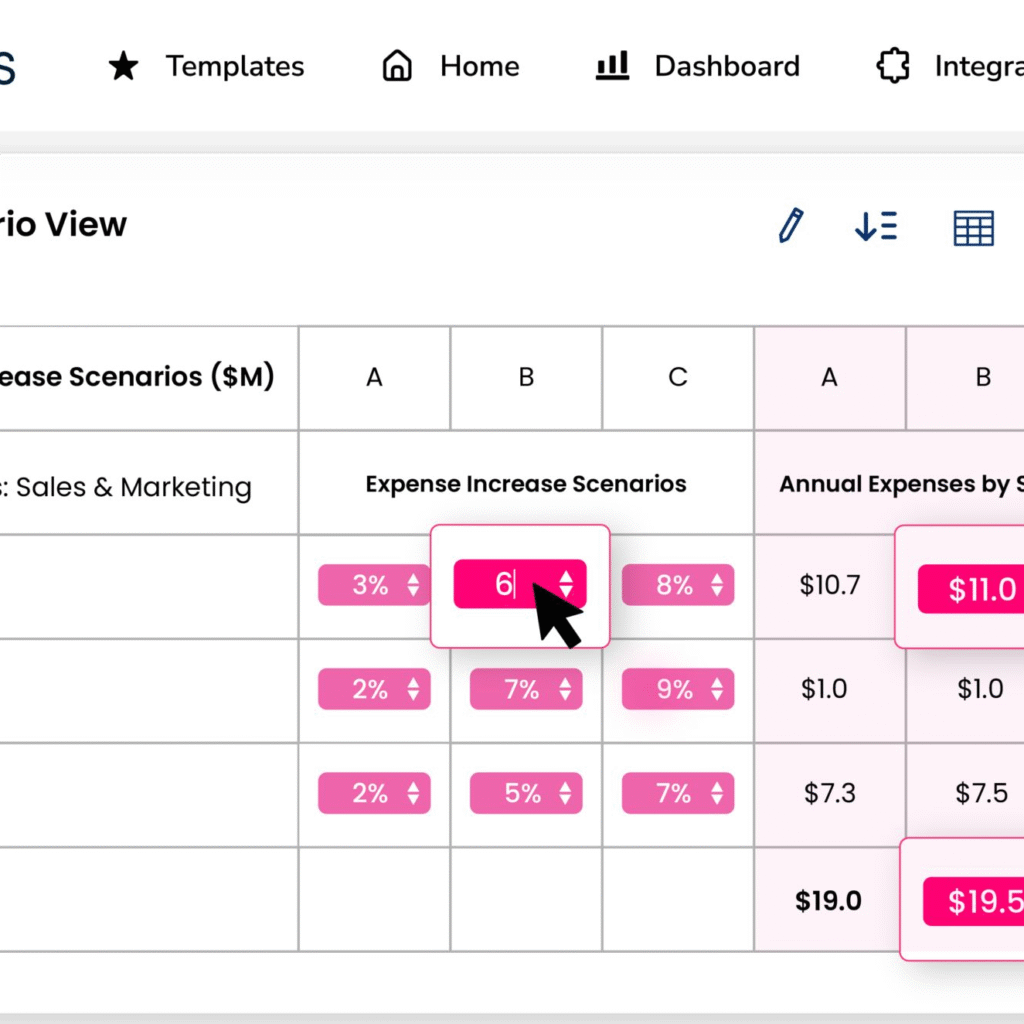Click the sort descending icon
The image size is (1024, 1024).
click(876, 226)
